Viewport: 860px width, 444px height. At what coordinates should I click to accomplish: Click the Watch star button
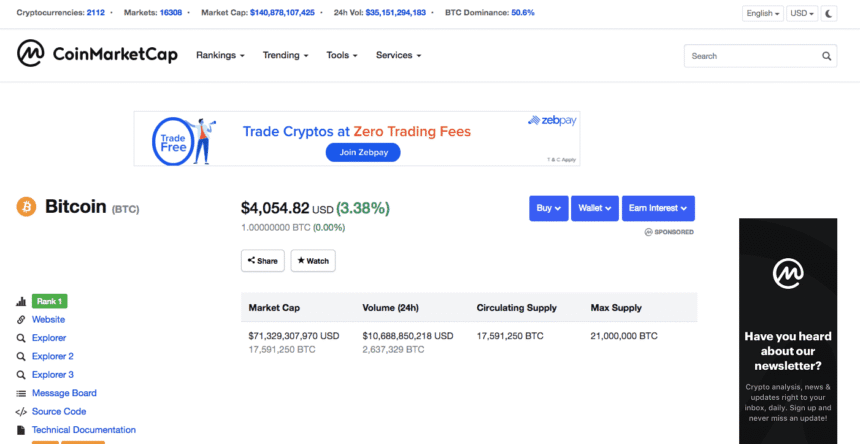tap(313, 261)
